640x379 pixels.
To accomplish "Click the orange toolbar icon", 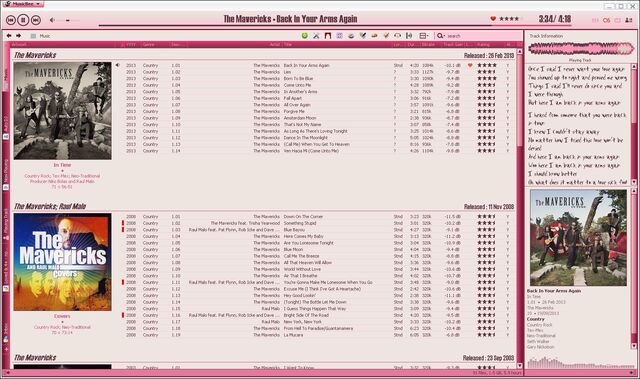I will pos(374,36).
